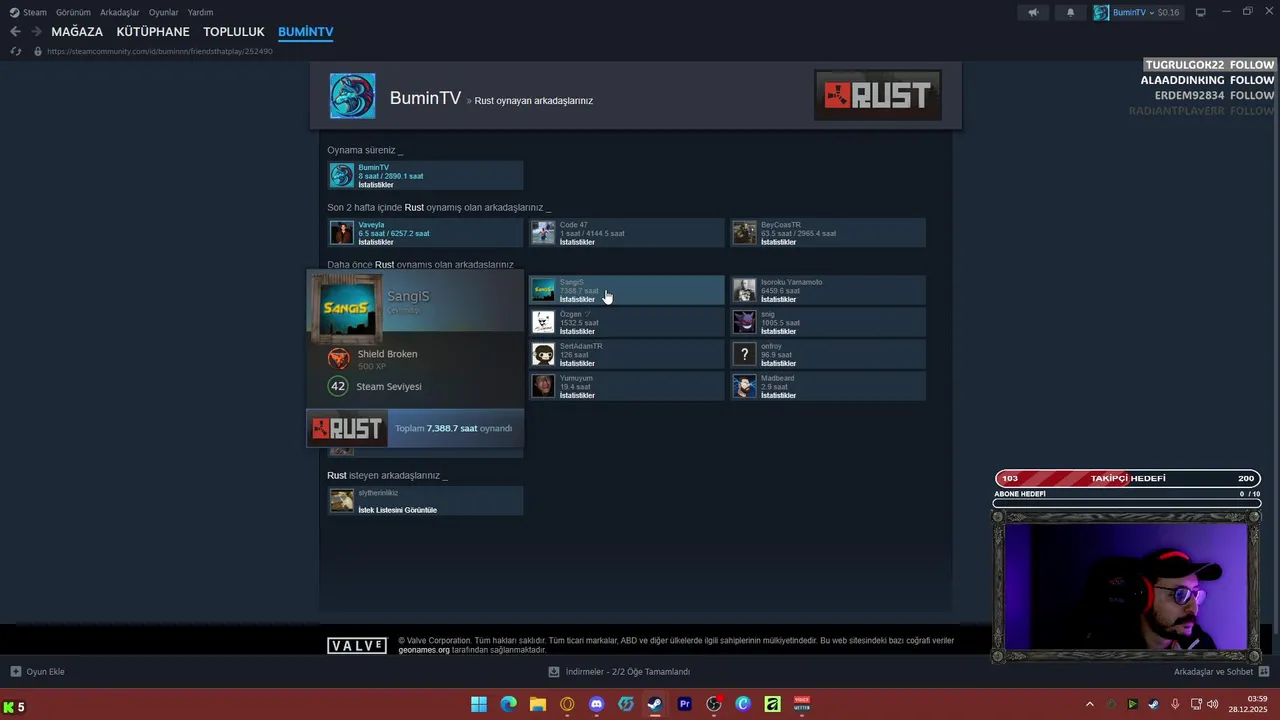Image resolution: width=1280 pixels, height=720 pixels.
Task: Click İstek Listesini Görüntüle link
Action: click(x=397, y=510)
